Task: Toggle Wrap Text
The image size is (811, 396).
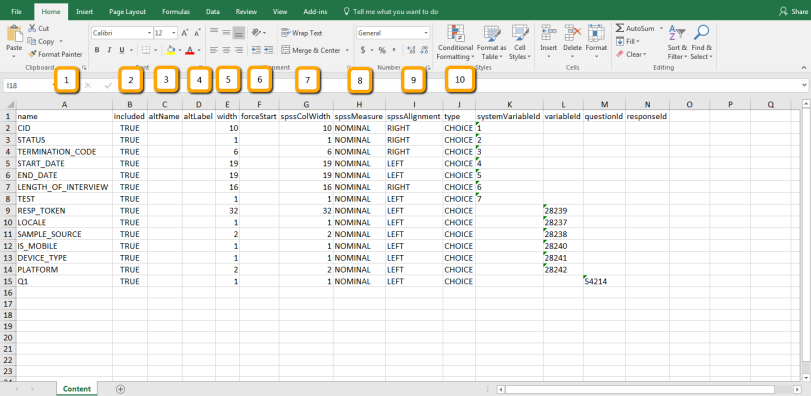Action: pos(302,33)
